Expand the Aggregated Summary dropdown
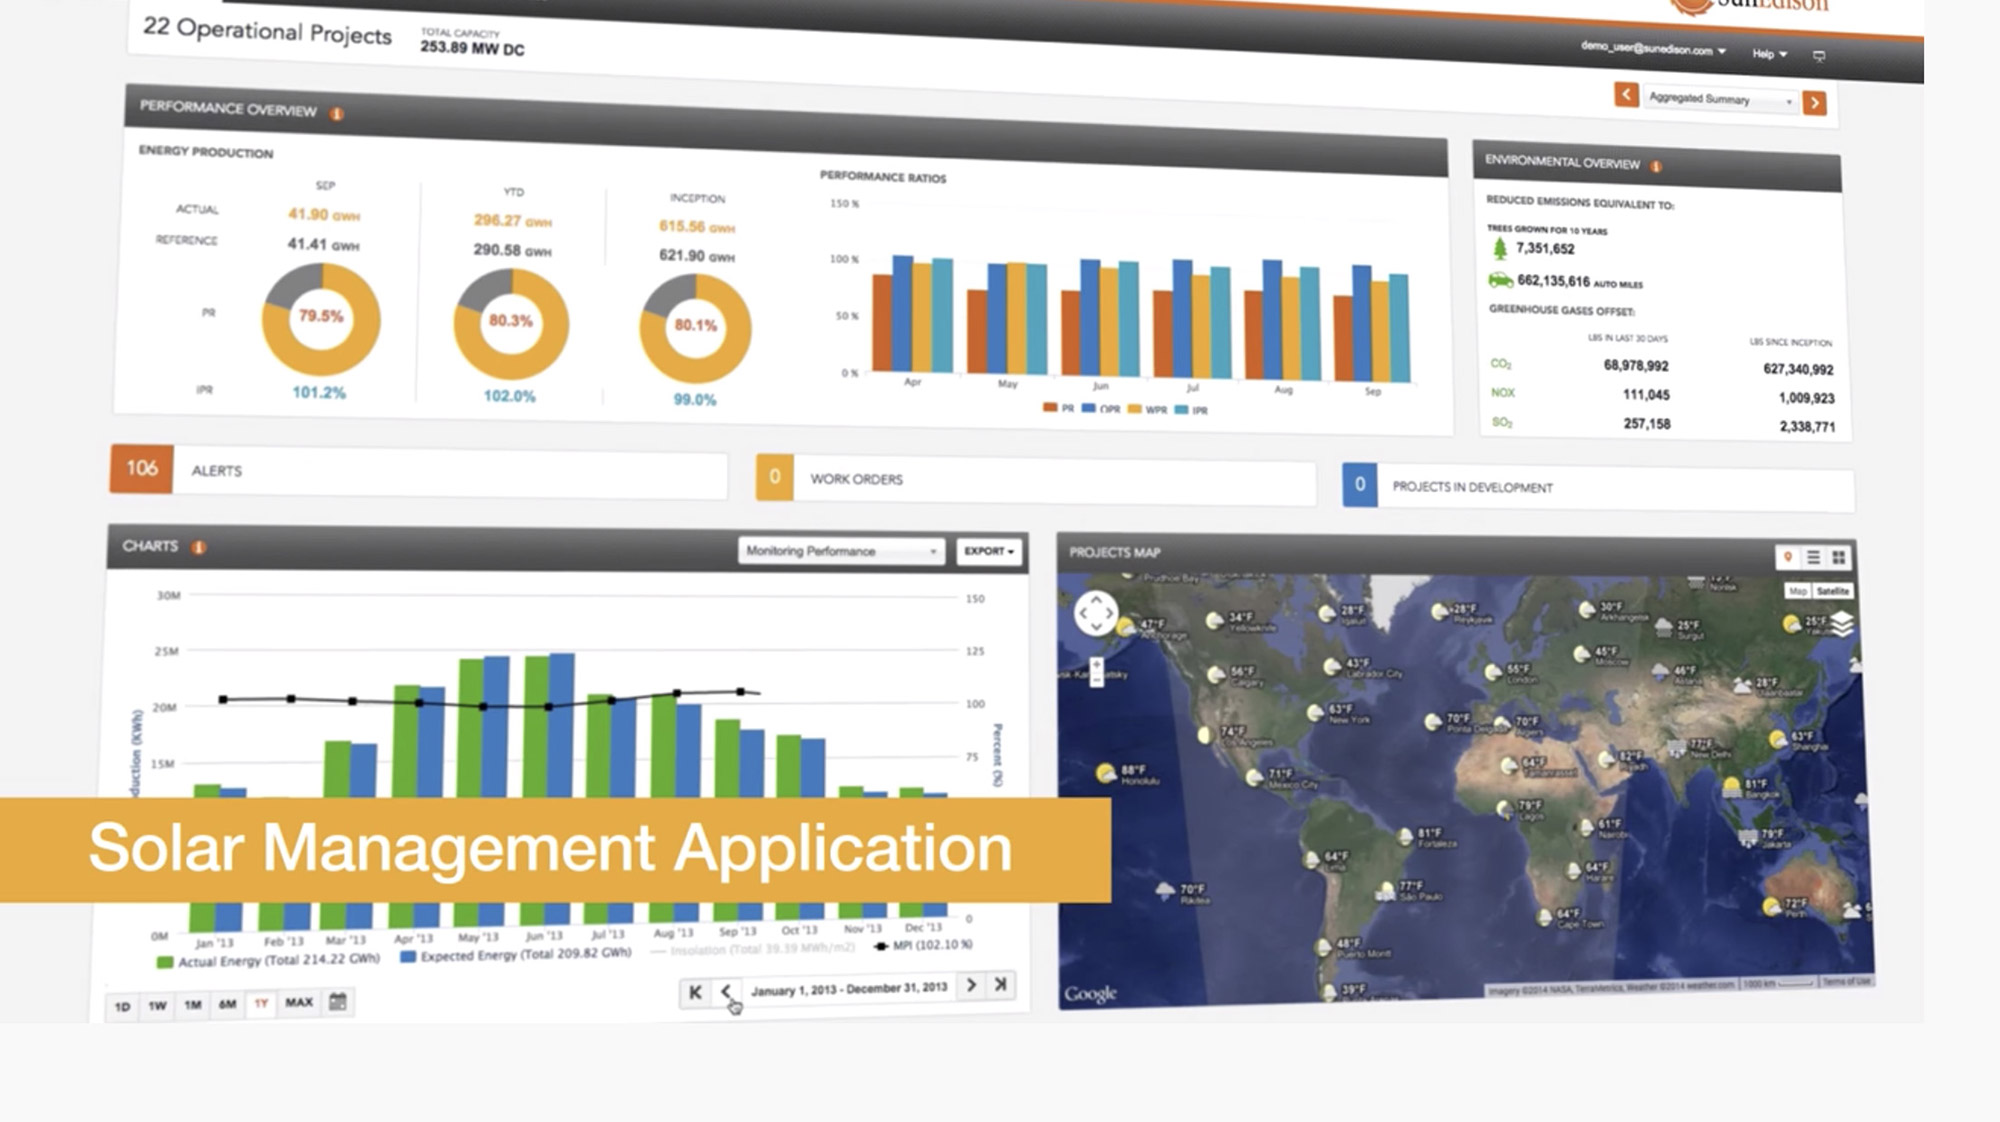Image resolution: width=2000 pixels, height=1122 pixels. tap(1720, 99)
